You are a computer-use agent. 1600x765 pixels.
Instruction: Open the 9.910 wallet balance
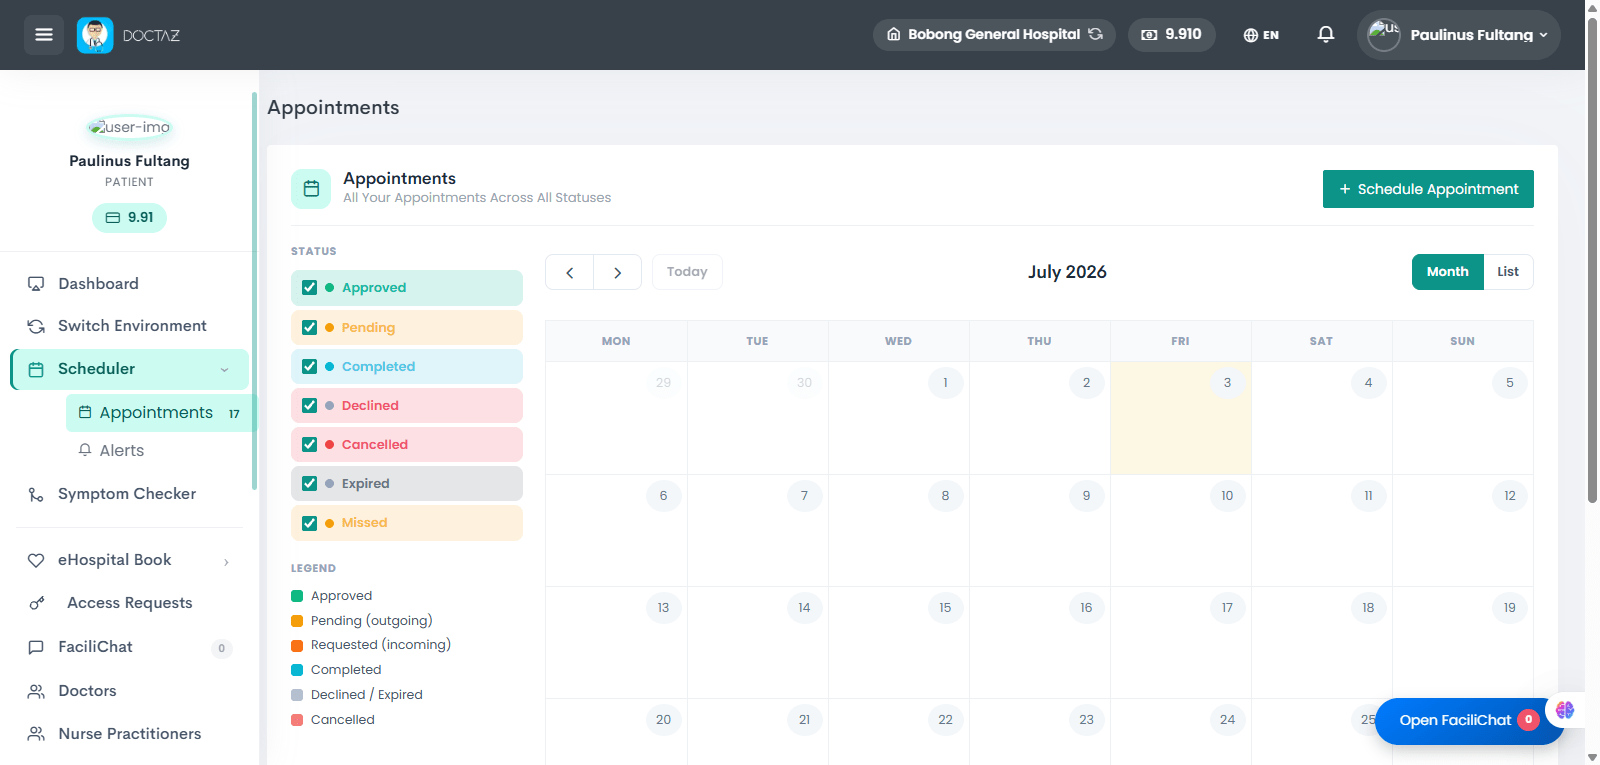(1172, 34)
